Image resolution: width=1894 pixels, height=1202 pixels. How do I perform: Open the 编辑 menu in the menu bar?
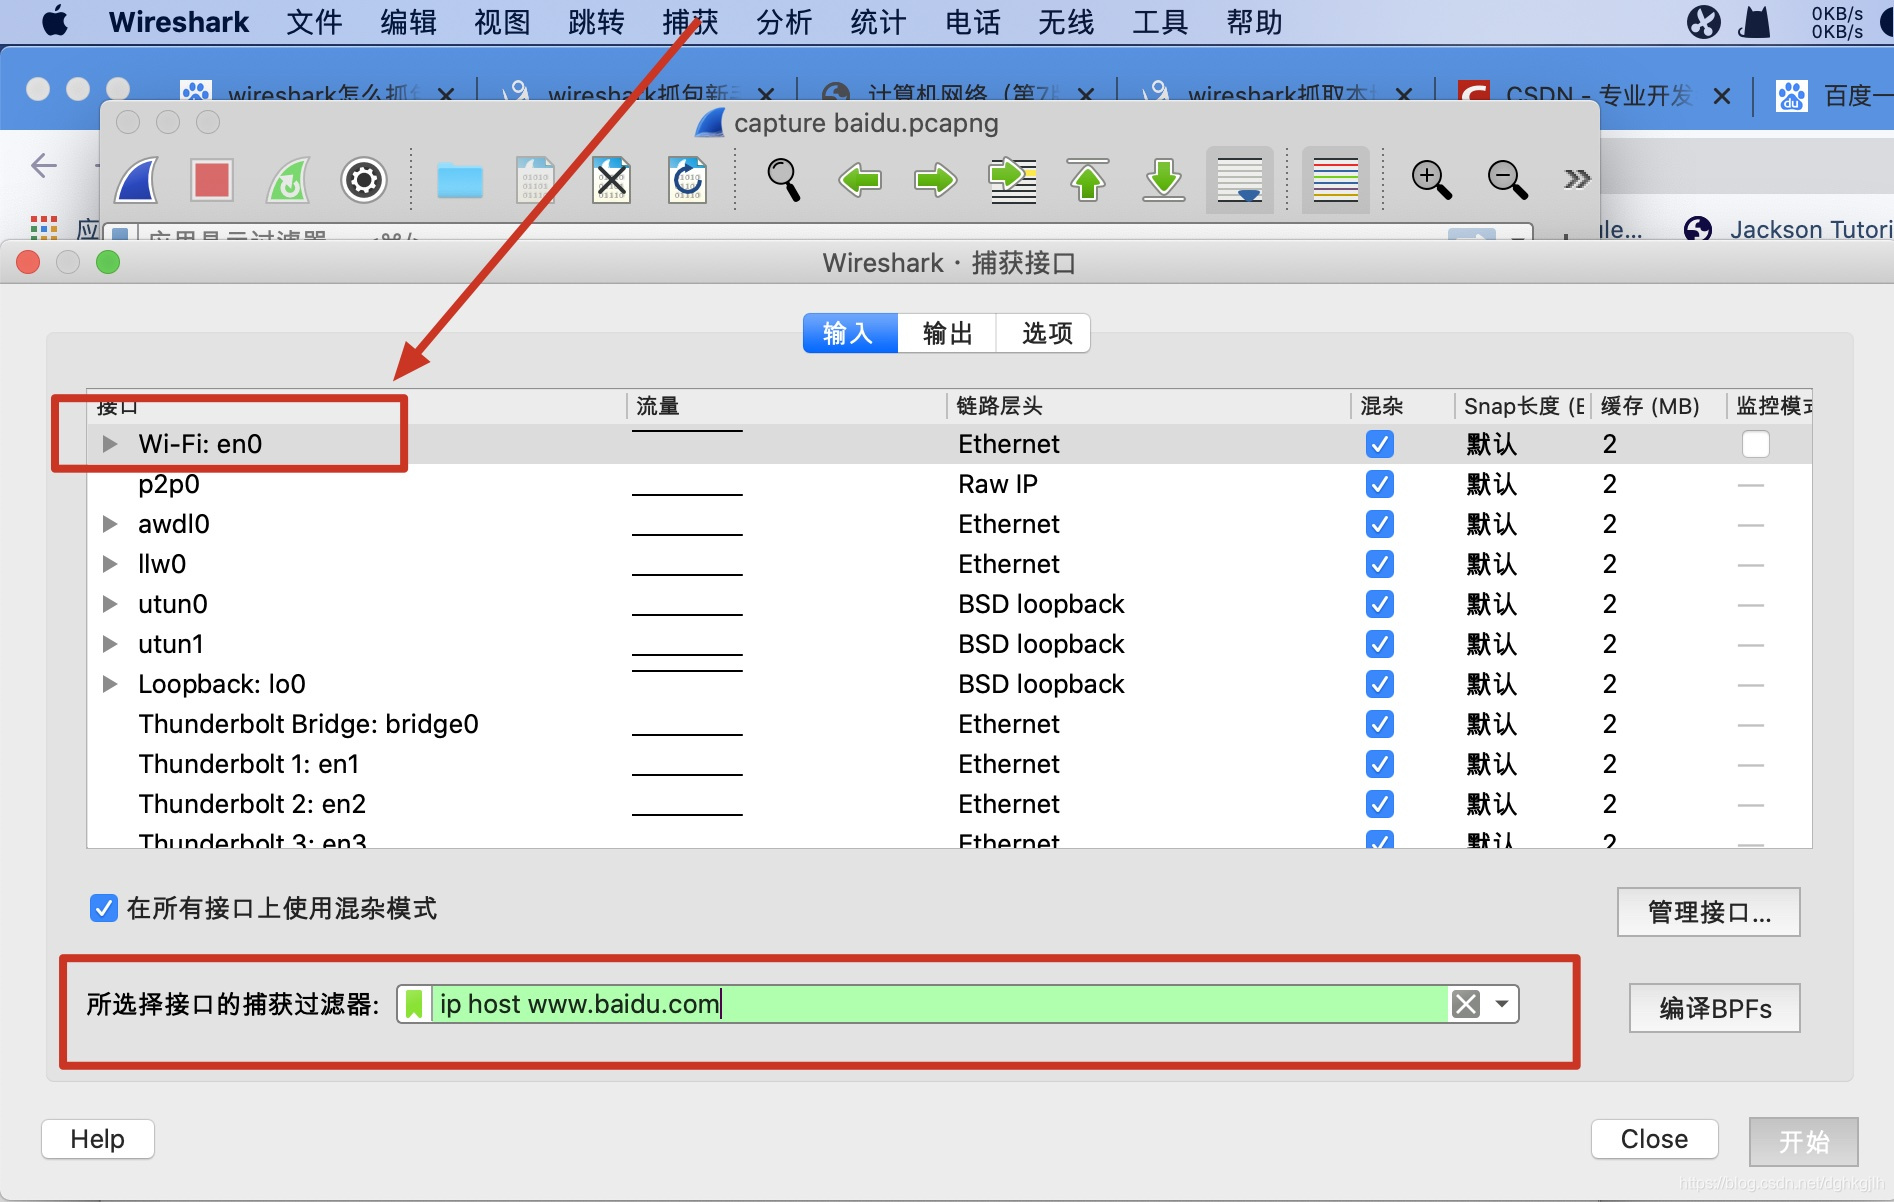pyautogui.click(x=408, y=22)
